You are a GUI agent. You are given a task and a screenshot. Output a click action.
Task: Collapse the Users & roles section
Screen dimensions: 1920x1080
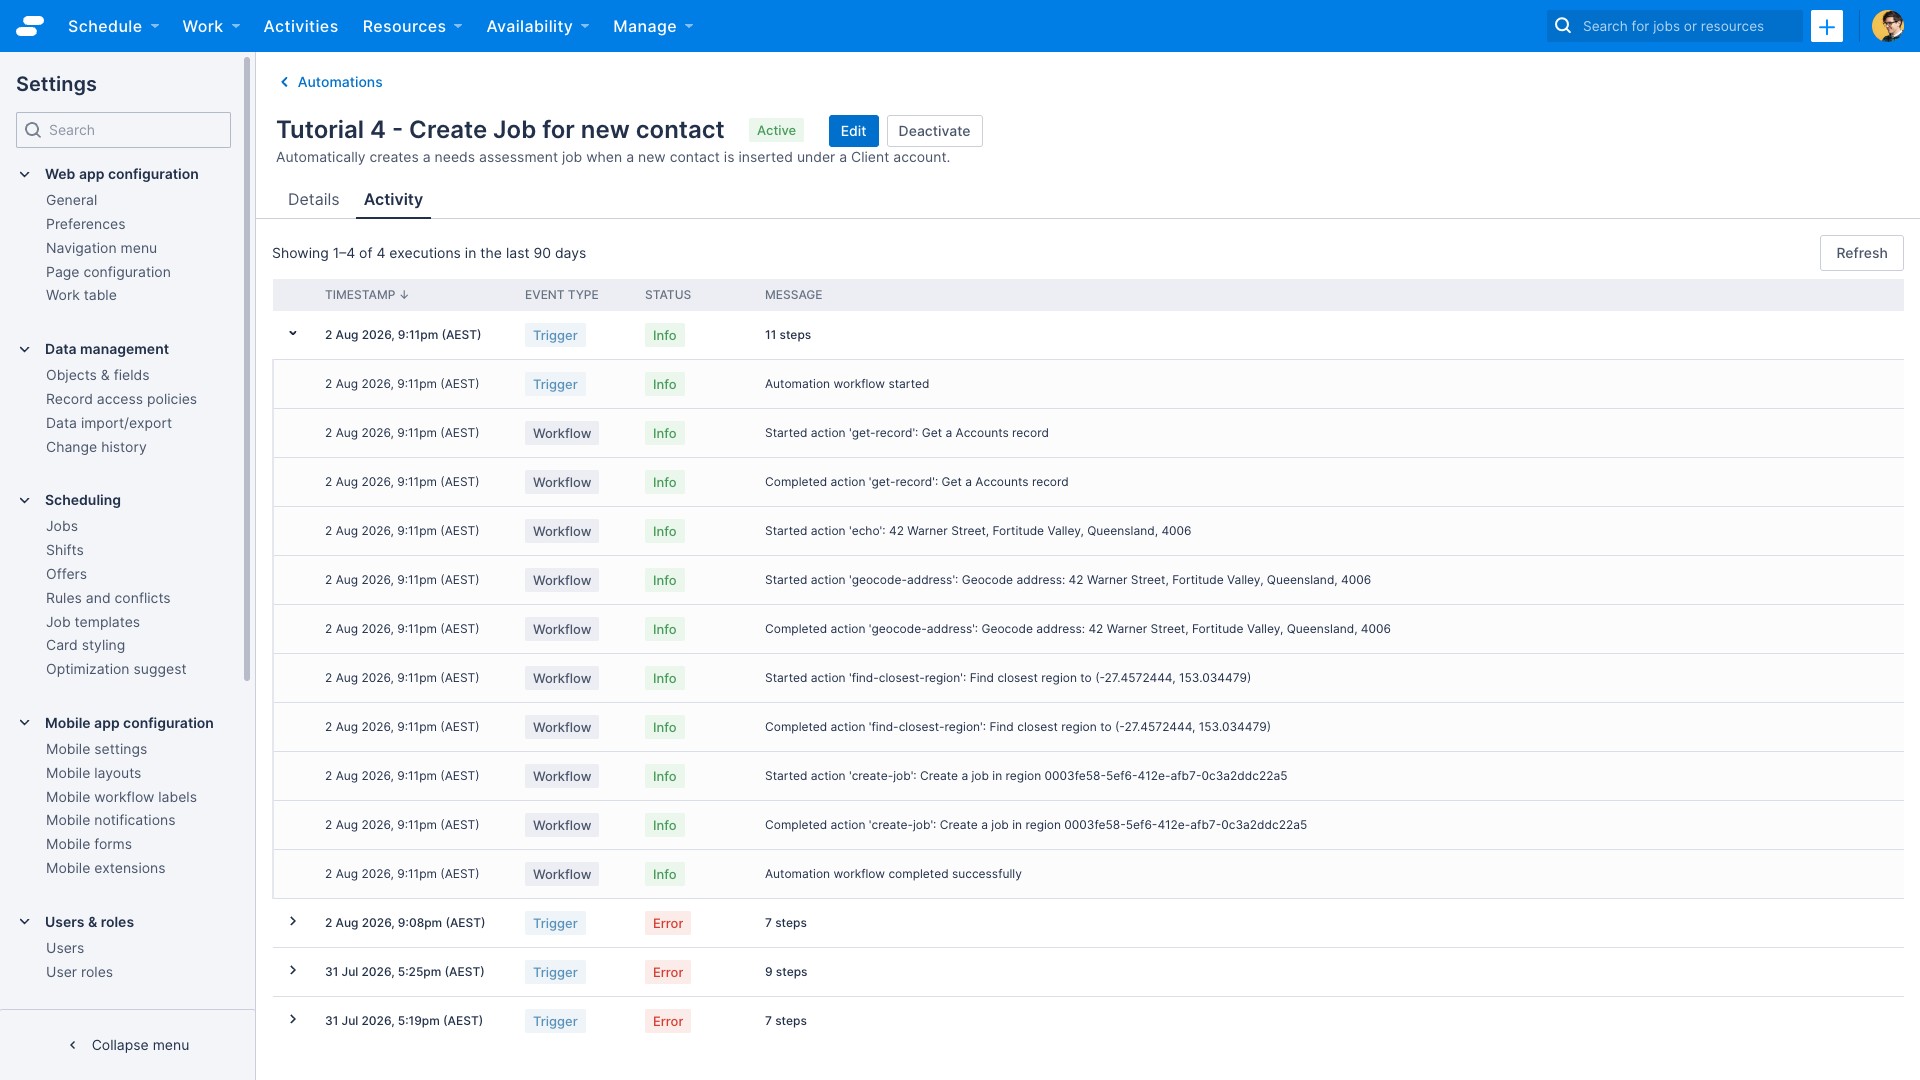click(25, 922)
